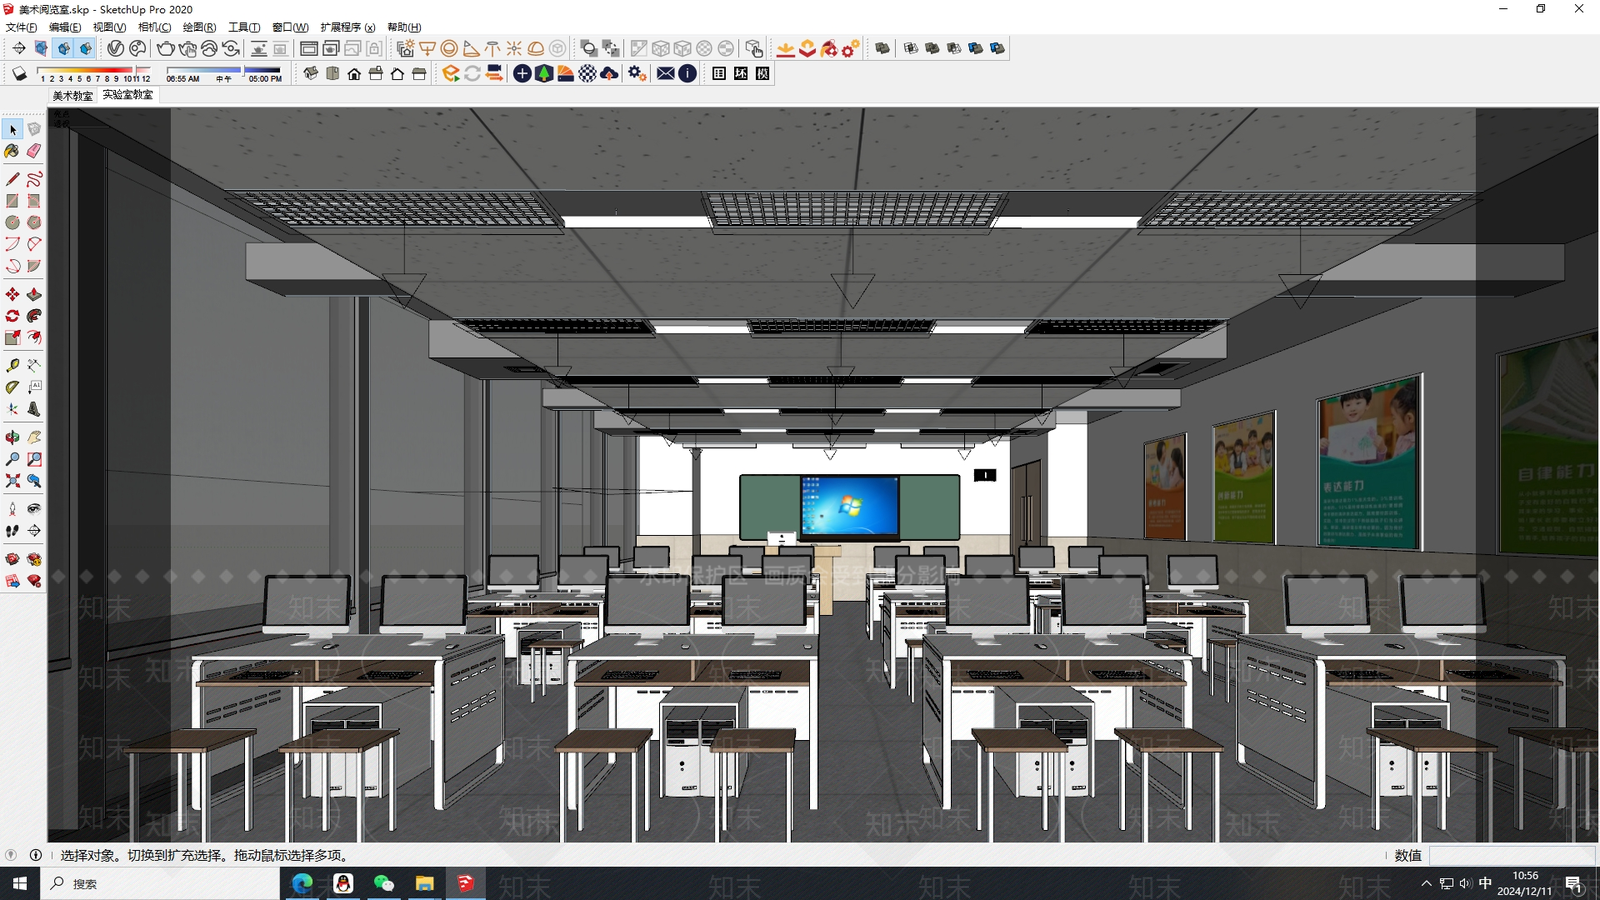This screenshot has height=900, width=1600.
Task: Switch to the Iso house view
Action: coord(311,73)
